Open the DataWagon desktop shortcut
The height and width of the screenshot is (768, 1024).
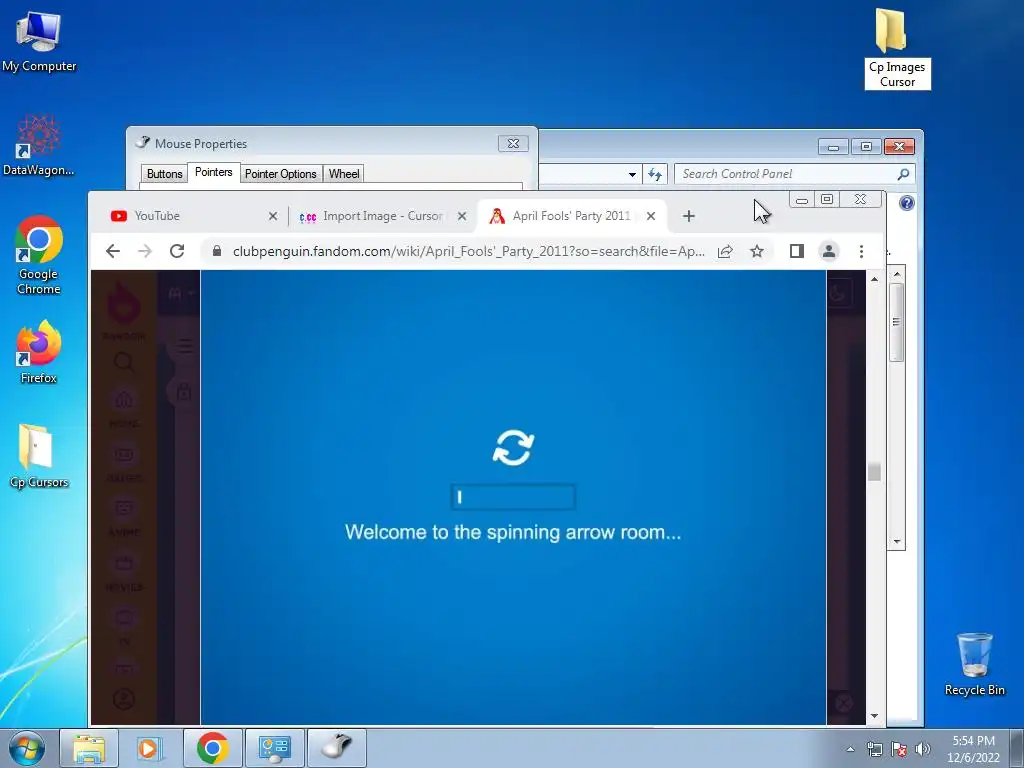pos(38,145)
